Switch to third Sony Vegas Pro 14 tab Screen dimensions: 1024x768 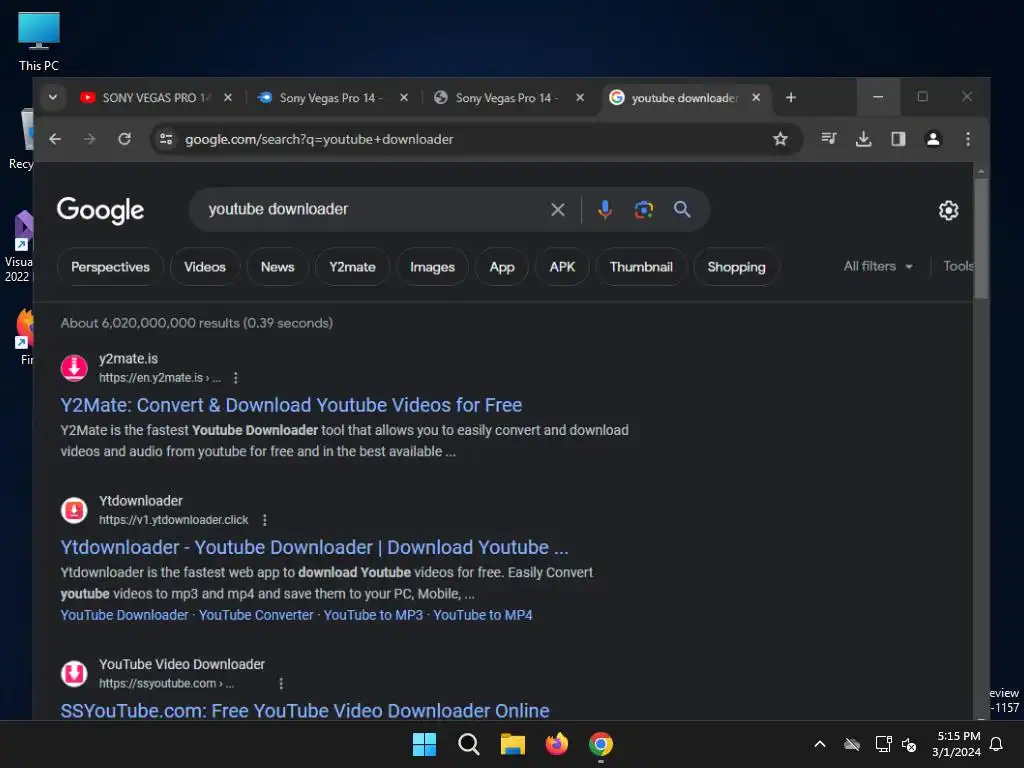point(507,98)
